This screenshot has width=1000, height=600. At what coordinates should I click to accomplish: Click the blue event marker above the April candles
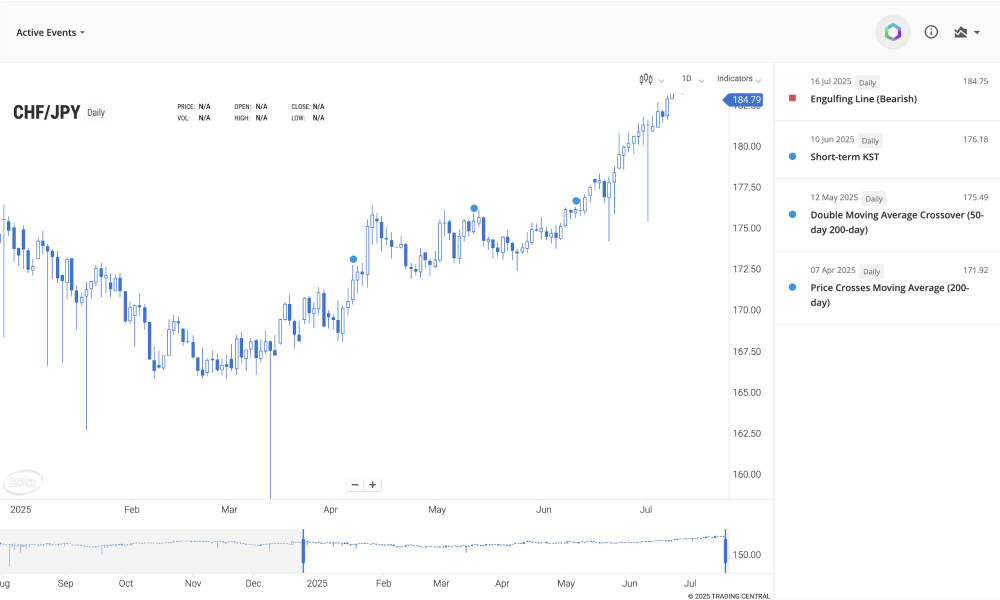pos(353,258)
